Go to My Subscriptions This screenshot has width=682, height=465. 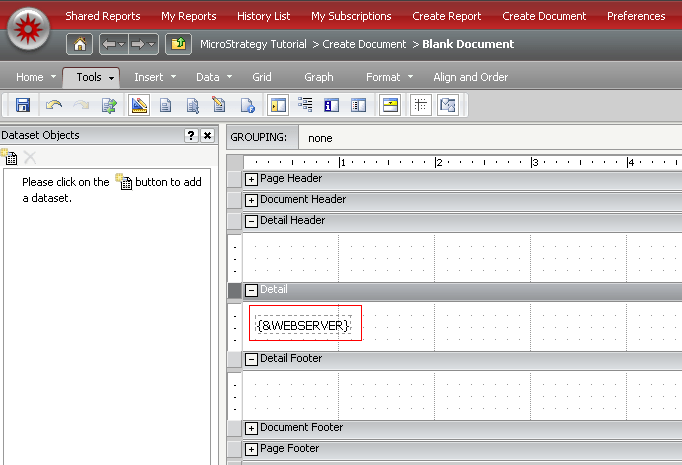coord(351,16)
